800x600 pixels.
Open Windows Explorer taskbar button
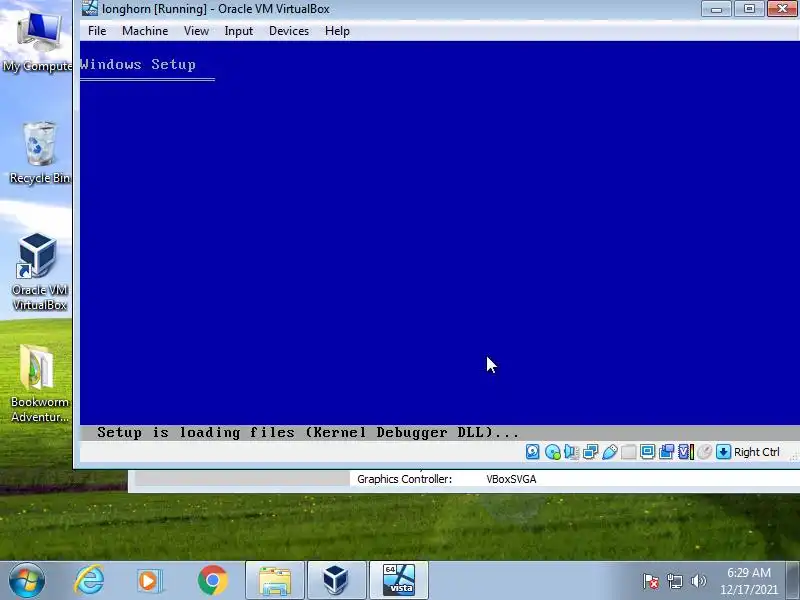click(275, 581)
